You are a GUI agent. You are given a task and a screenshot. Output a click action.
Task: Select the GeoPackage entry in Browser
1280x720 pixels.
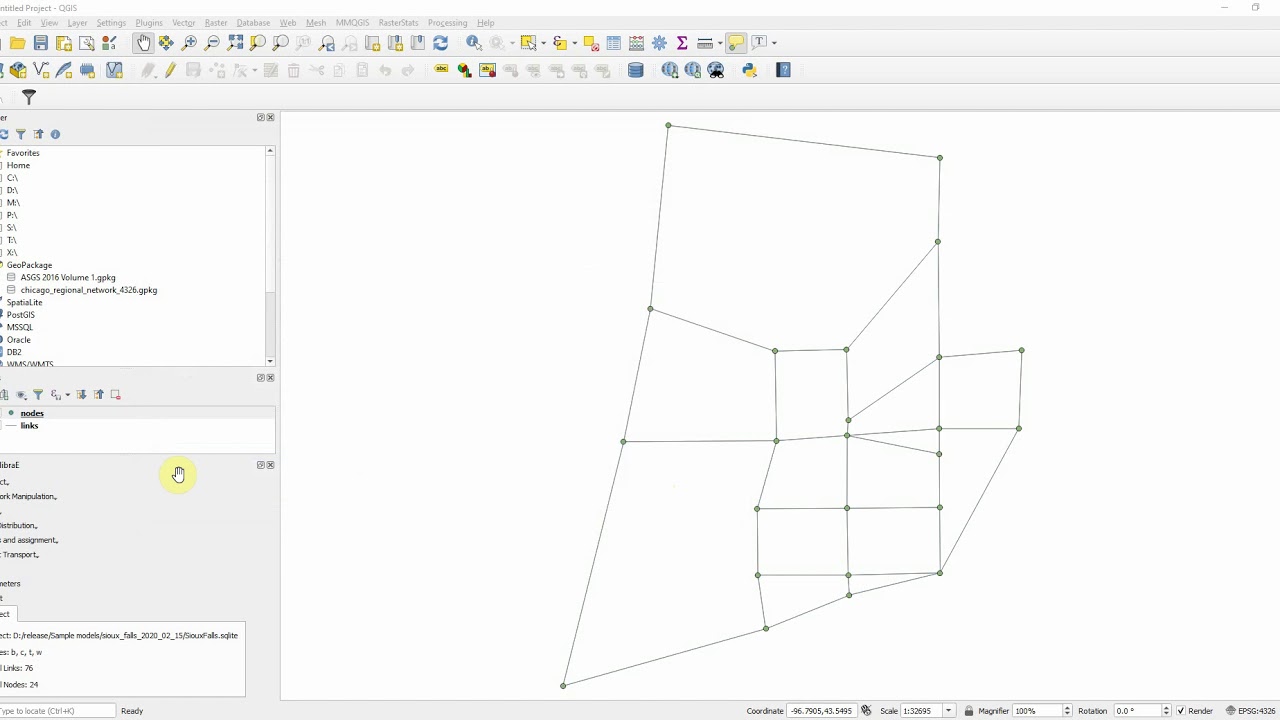(x=29, y=265)
